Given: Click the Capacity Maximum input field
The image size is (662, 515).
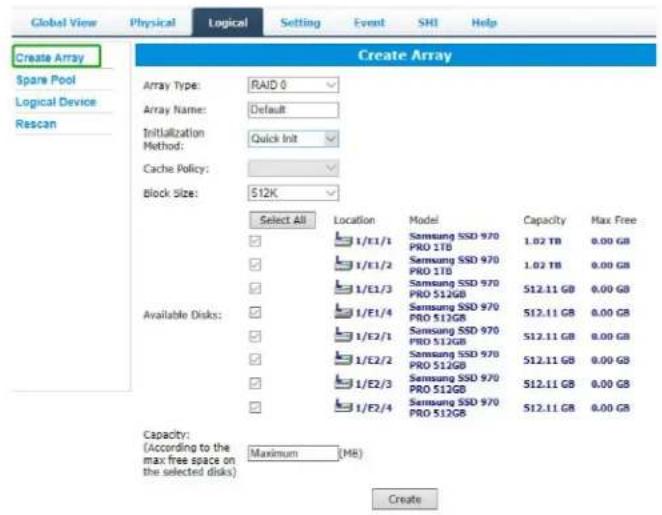Looking at the screenshot, I should point(293,453).
